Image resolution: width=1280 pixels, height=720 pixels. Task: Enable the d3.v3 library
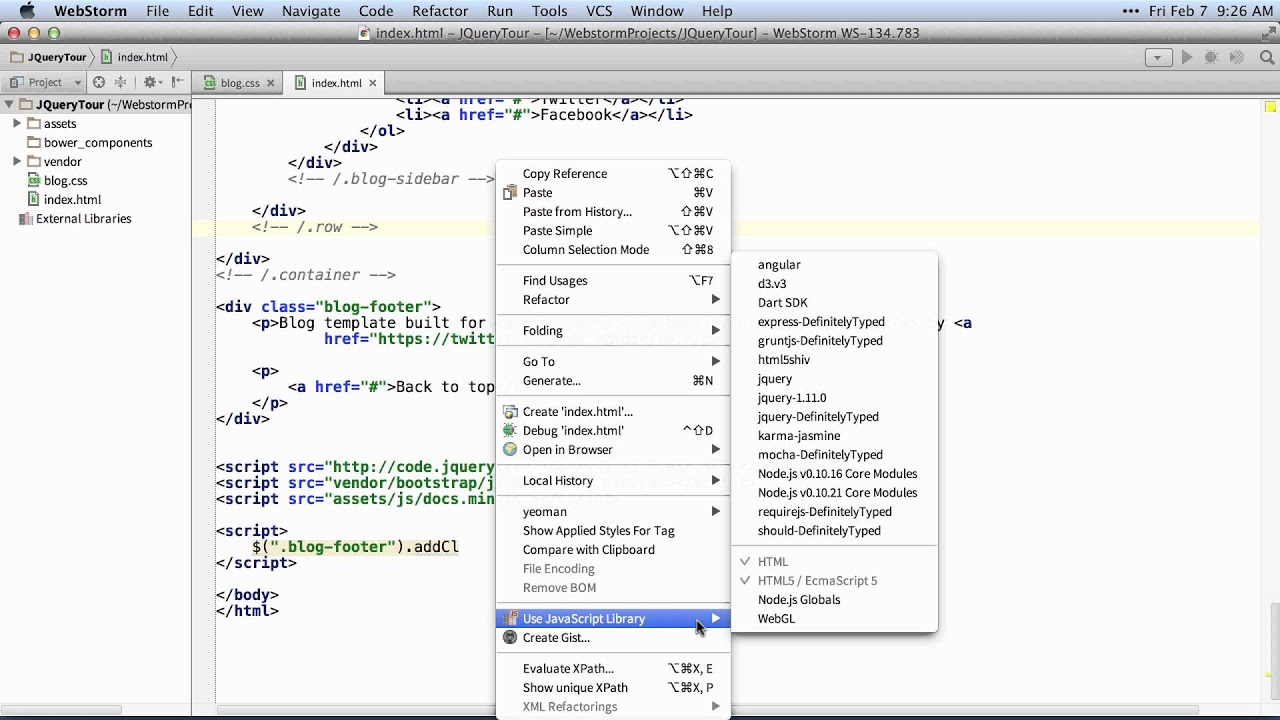[x=772, y=283]
